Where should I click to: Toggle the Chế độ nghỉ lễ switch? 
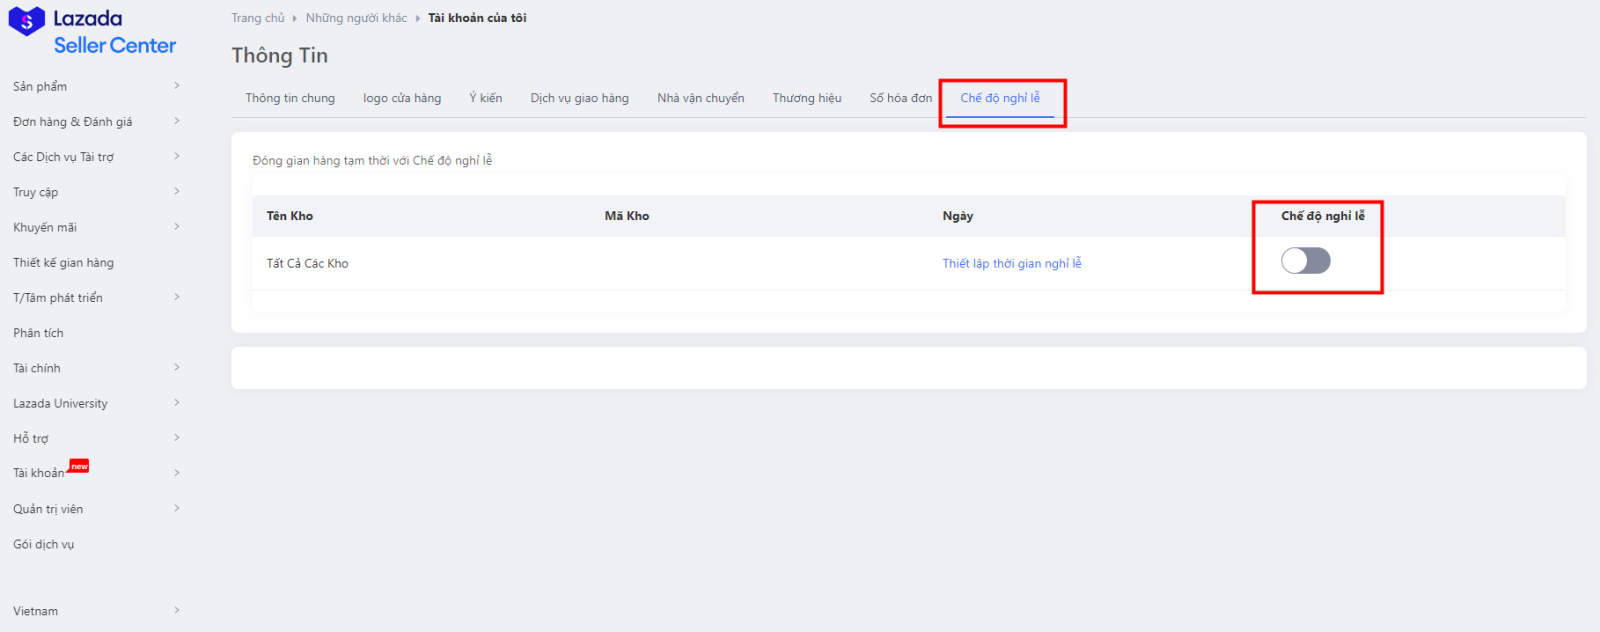[1305, 261]
